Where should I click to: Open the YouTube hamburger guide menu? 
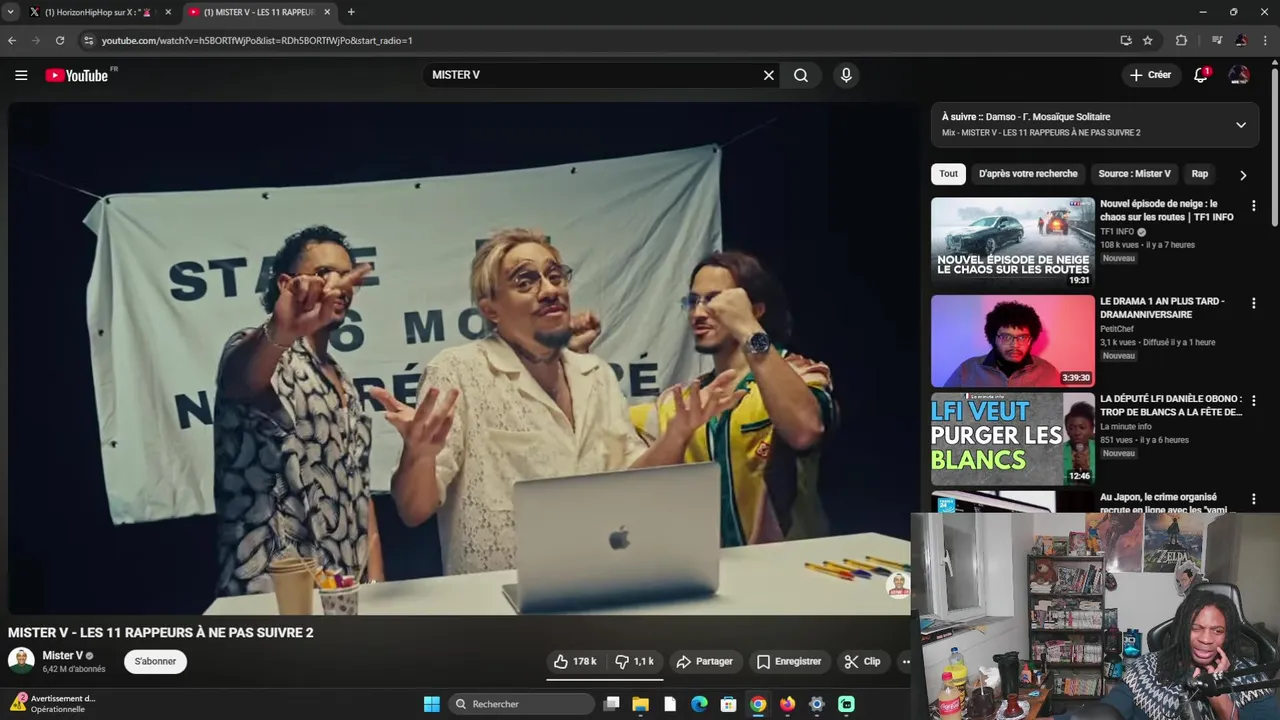click(x=21, y=75)
